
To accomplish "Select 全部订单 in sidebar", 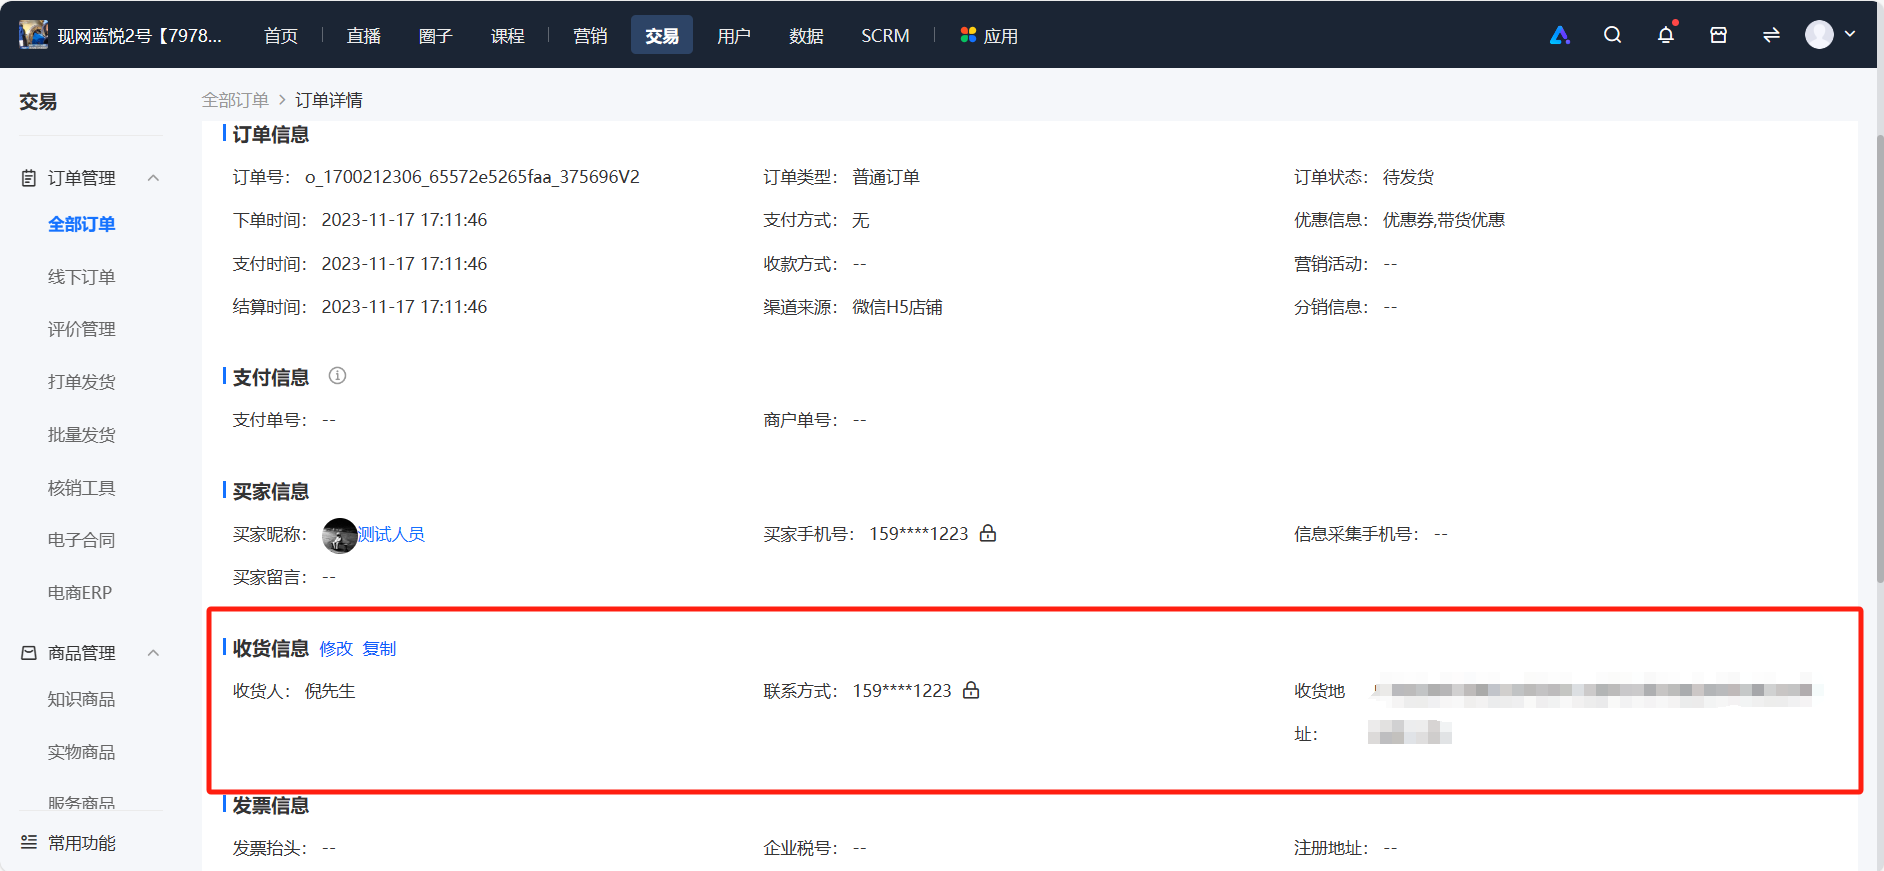I will tap(82, 224).
